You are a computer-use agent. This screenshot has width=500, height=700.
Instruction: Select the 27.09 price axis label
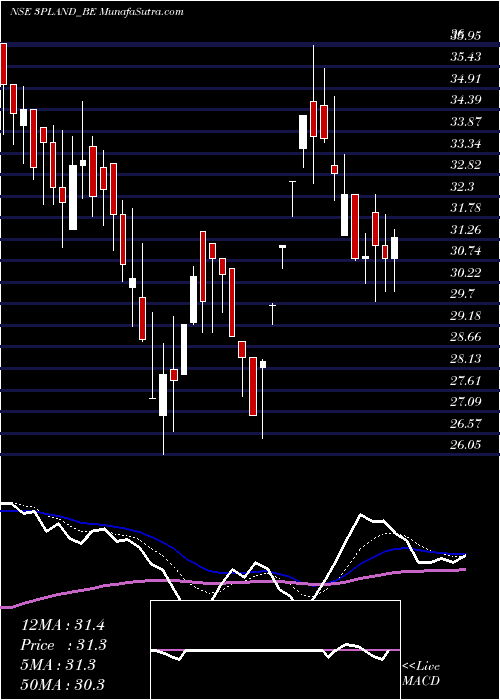(466, 402)
